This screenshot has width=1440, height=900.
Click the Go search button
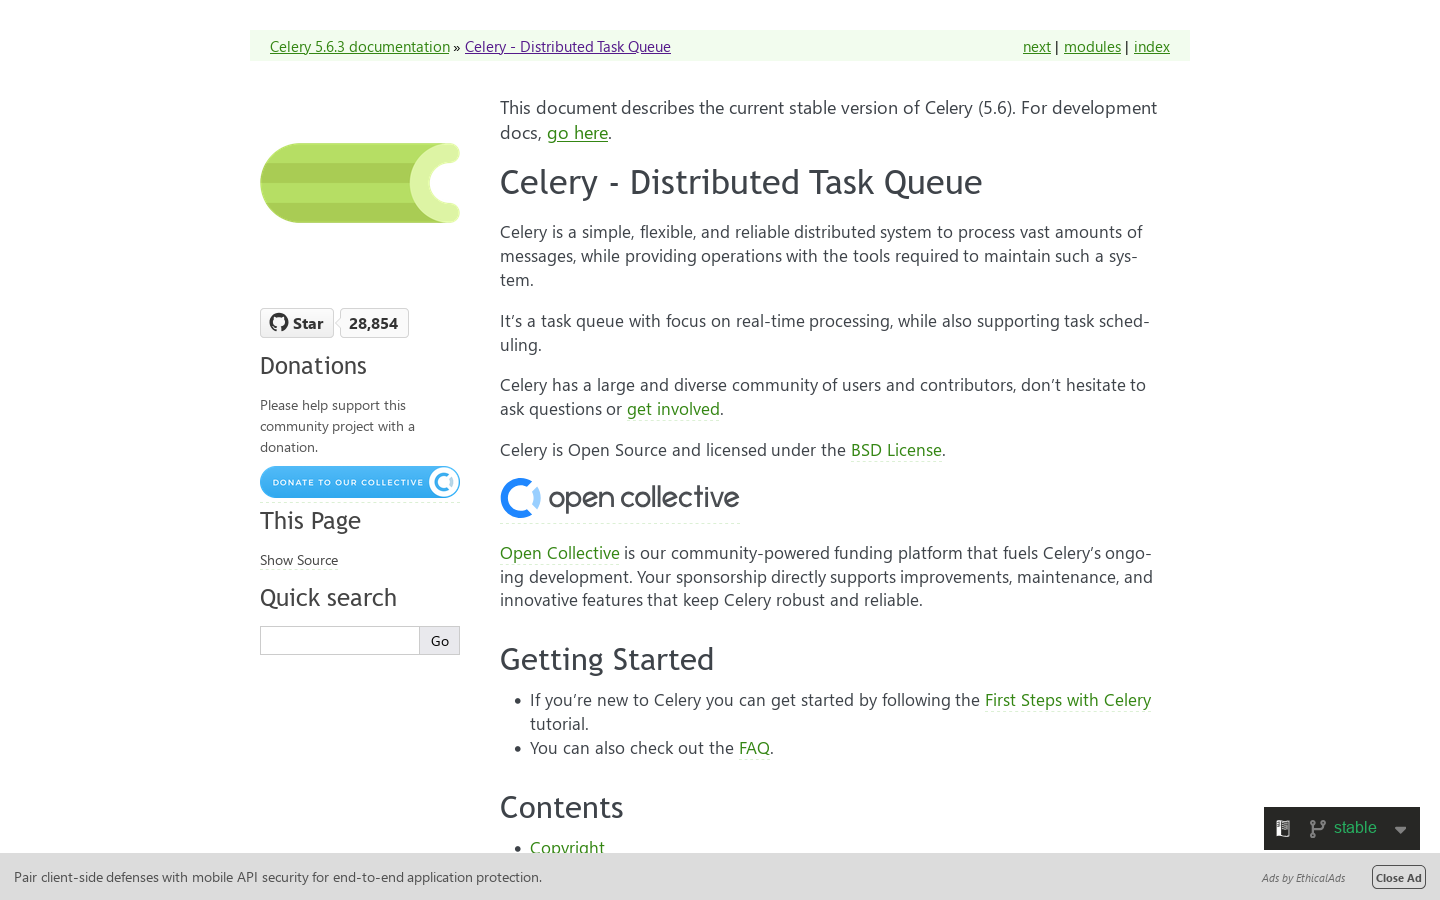440,640
